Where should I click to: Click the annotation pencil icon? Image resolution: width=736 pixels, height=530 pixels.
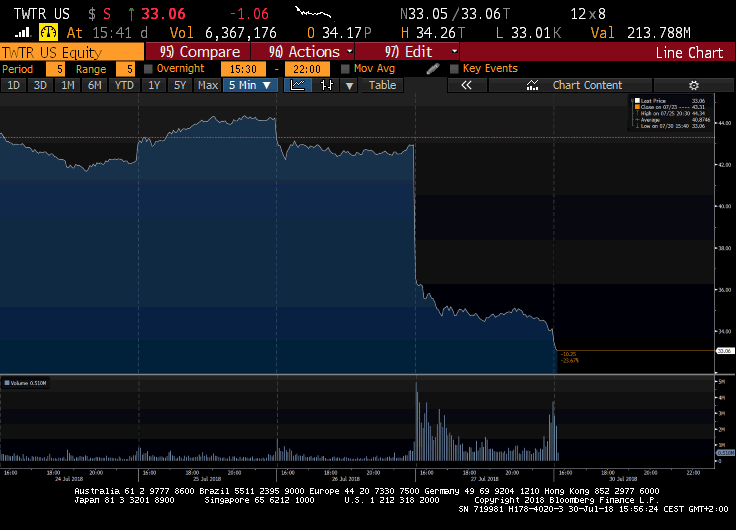(x=433, y=69)
